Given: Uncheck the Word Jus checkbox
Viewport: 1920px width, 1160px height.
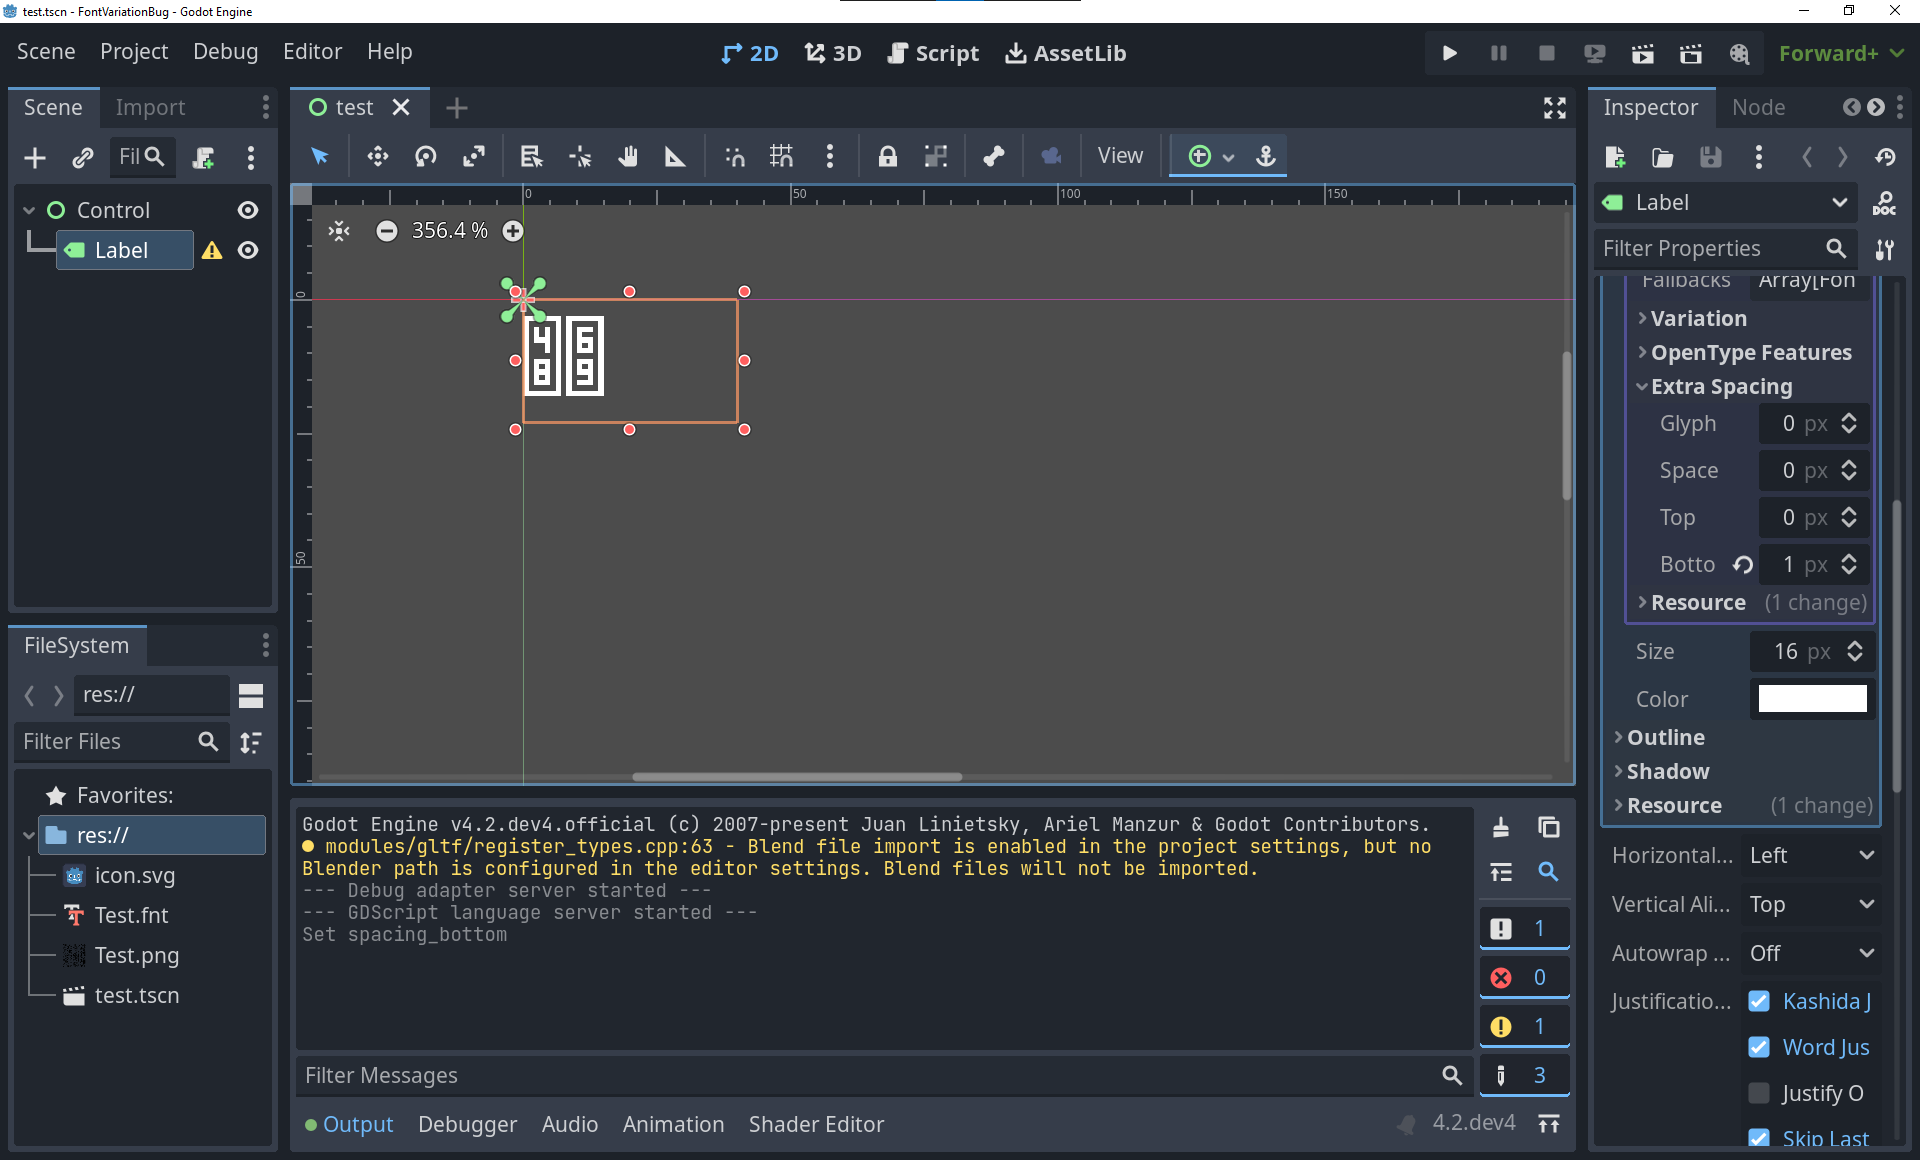Looking at the screenshot, I should coord(1759,1047).
